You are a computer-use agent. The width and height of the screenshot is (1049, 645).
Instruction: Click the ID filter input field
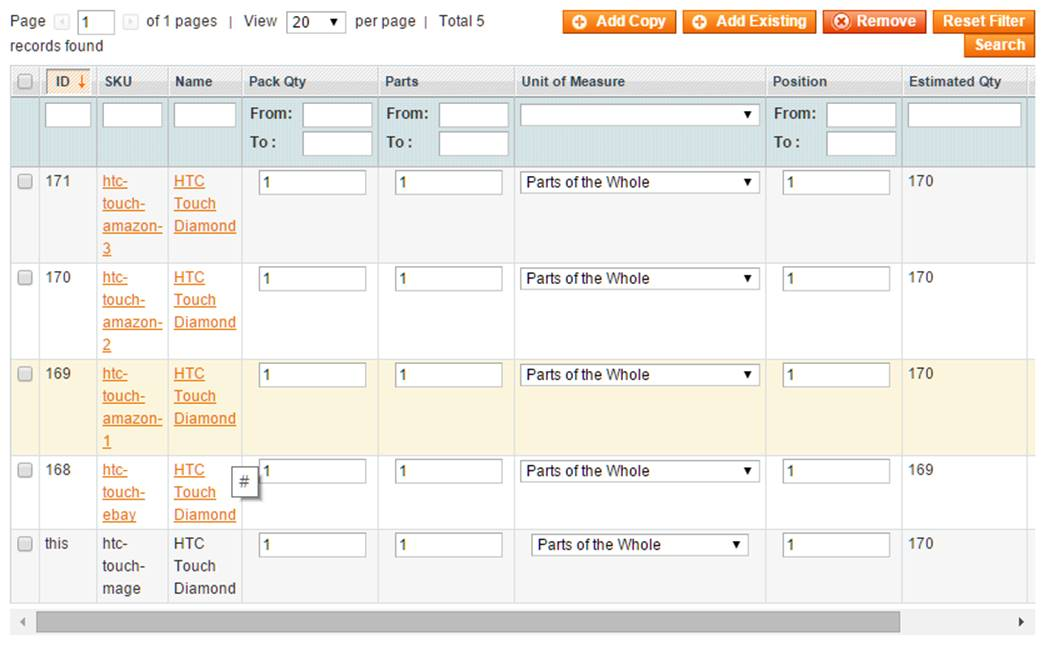click(68, 115)
